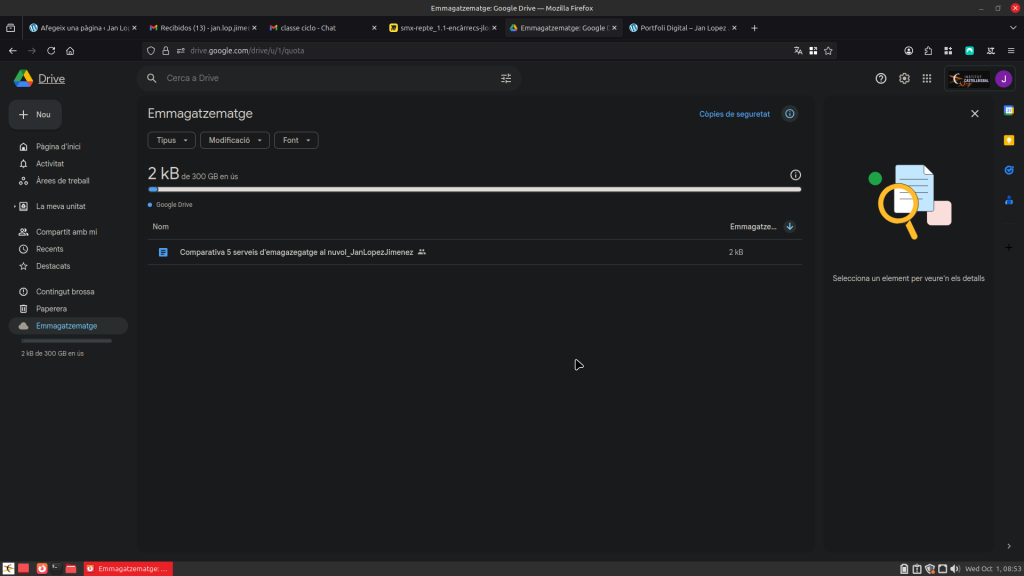Open Google Calendar in side panel
The height and width of the screenshot is (576, 1024).
(x=1009, y=110)
